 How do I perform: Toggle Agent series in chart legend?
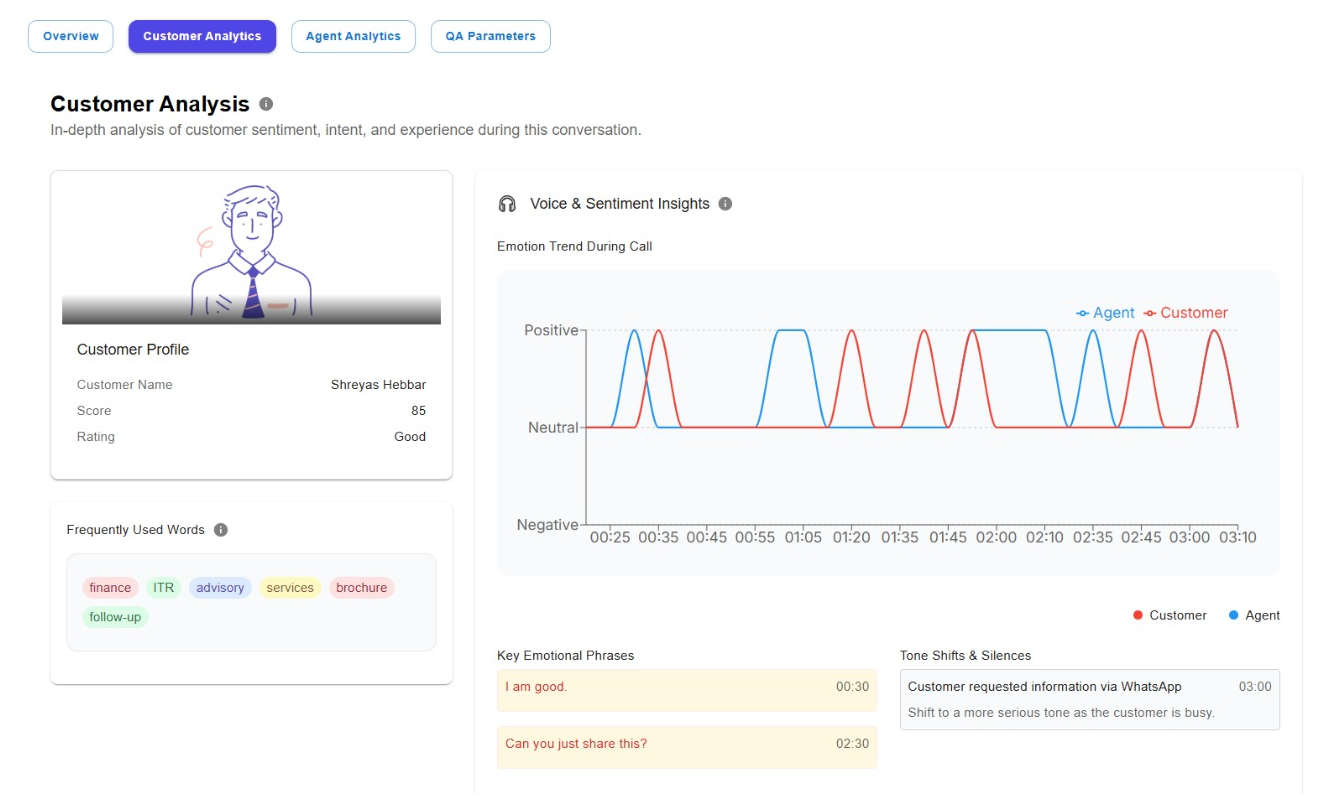[1105, 313]
